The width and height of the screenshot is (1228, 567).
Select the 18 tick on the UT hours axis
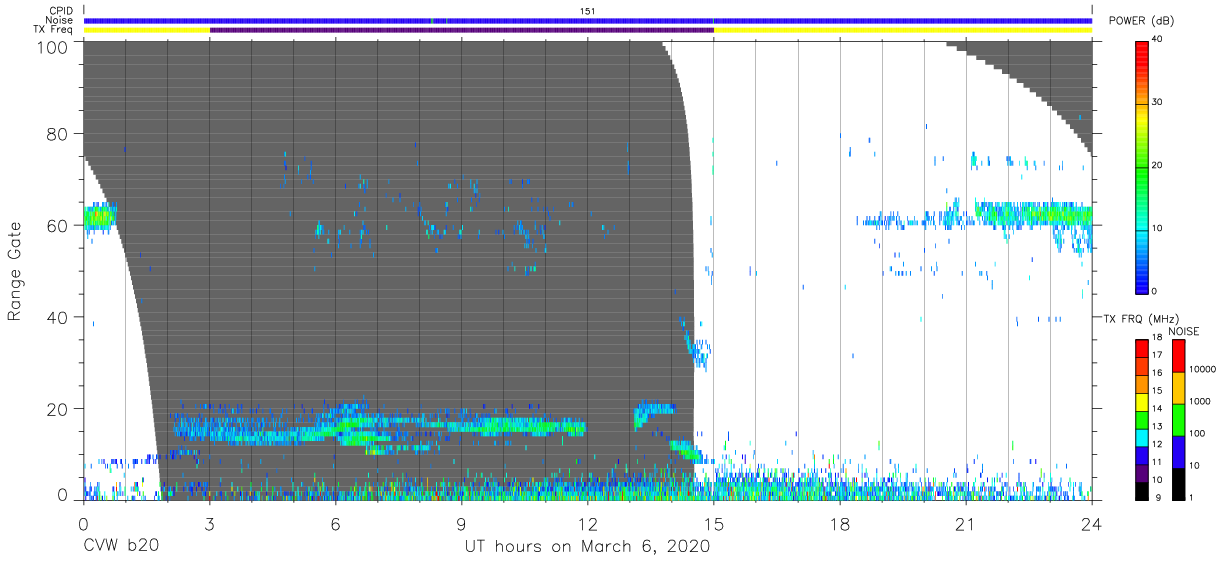[839, 523]
